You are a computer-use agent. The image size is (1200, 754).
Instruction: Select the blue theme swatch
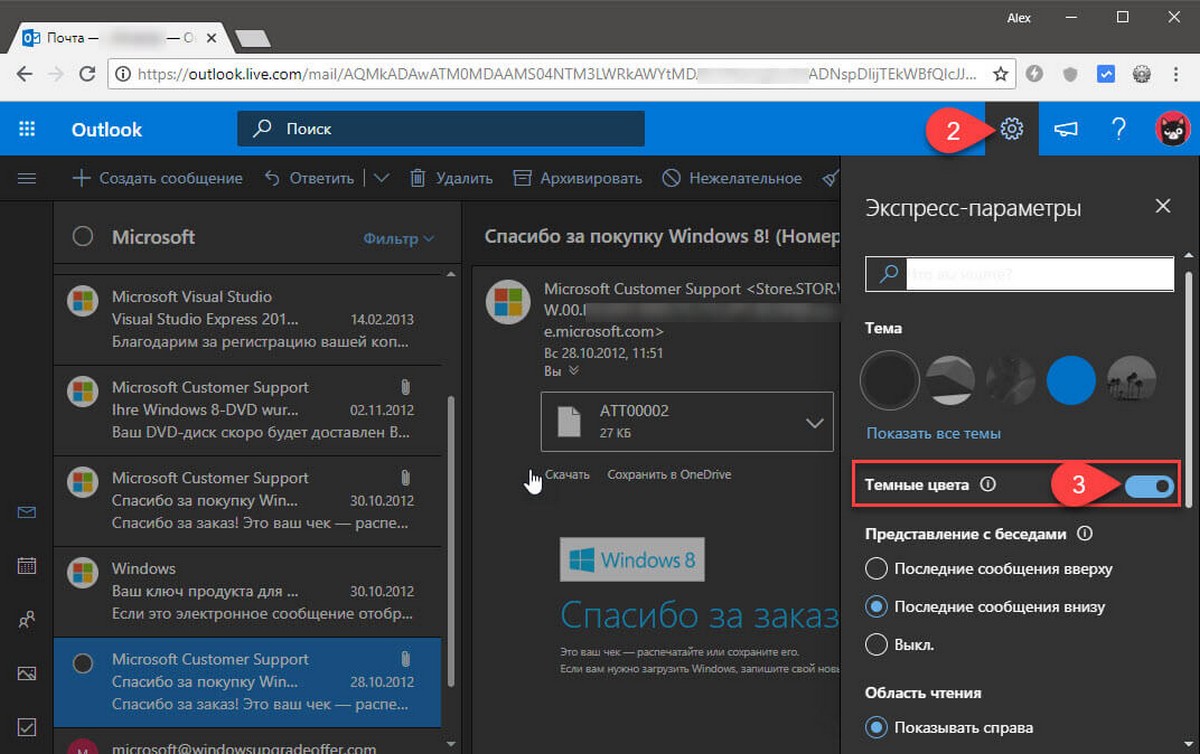(x=1071, y=380)
